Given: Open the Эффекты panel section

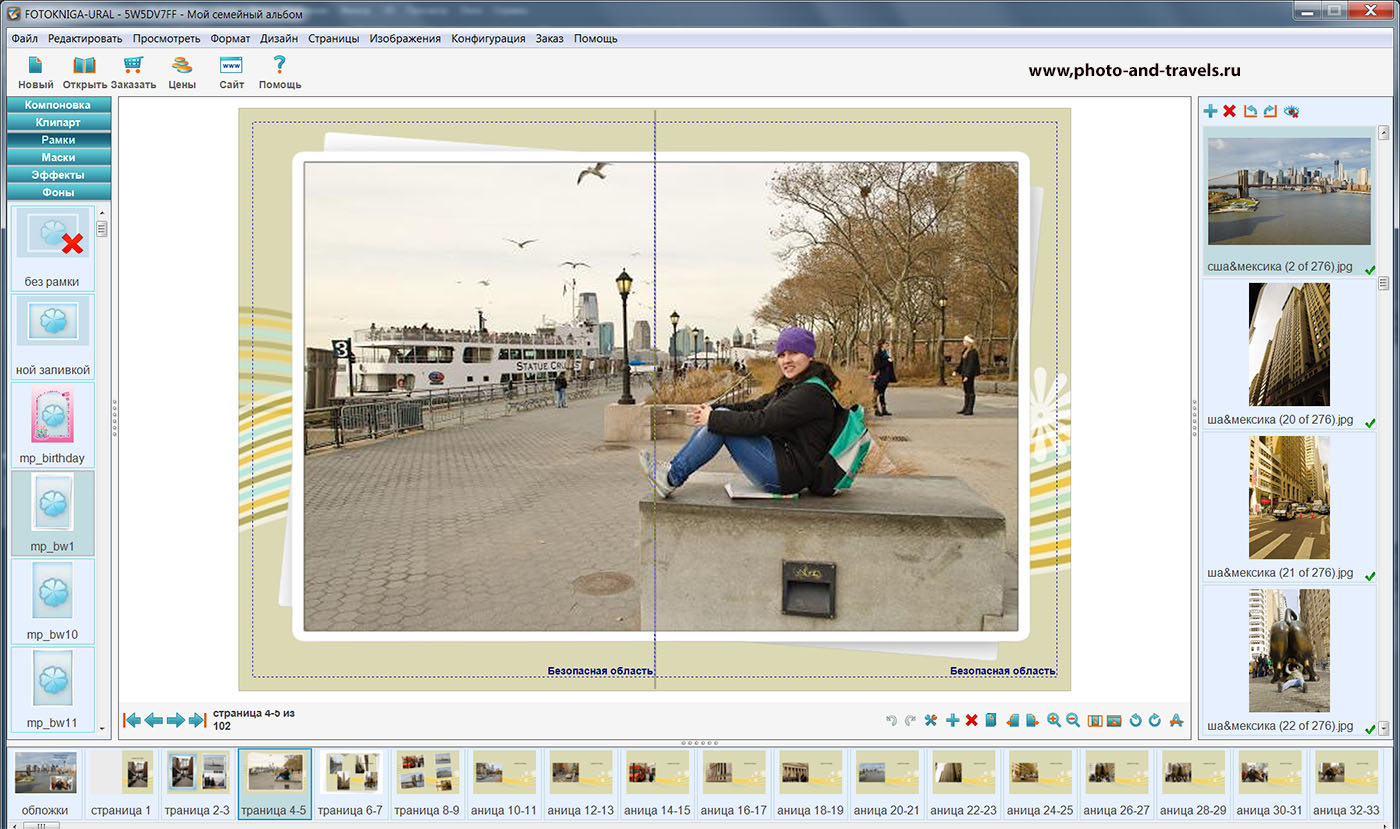Looking at the screenshot, I should (x=58, y=175).
